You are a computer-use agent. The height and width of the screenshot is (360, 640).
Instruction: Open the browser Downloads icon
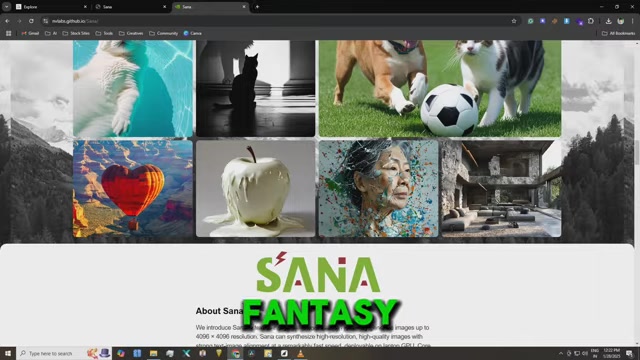[x=608, y=21]
